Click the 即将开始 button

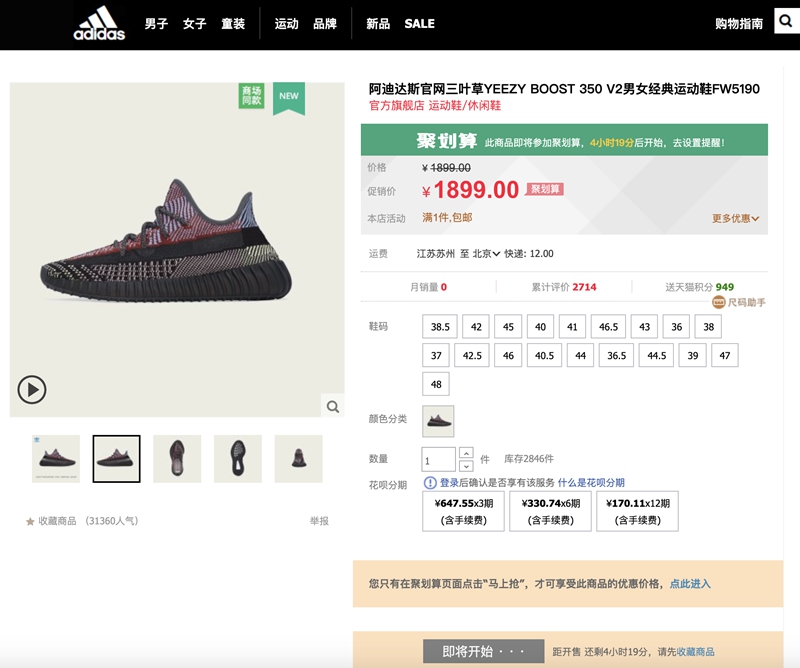tap(483, 652)
